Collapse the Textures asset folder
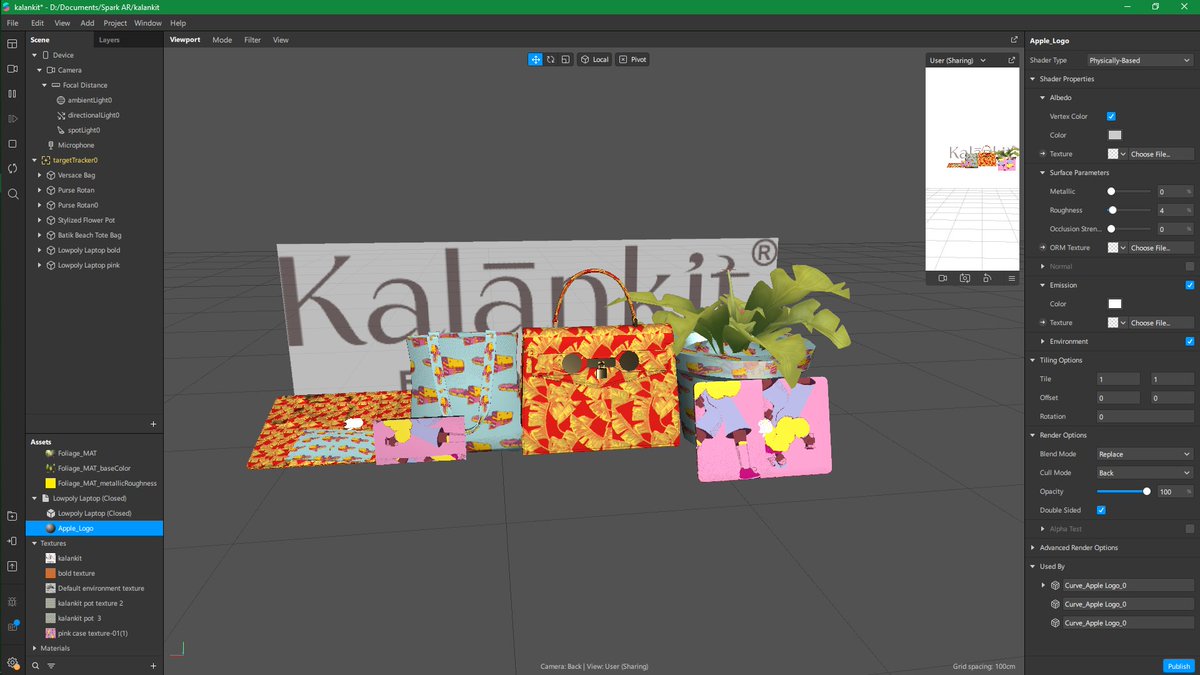 tap(34, 543)
